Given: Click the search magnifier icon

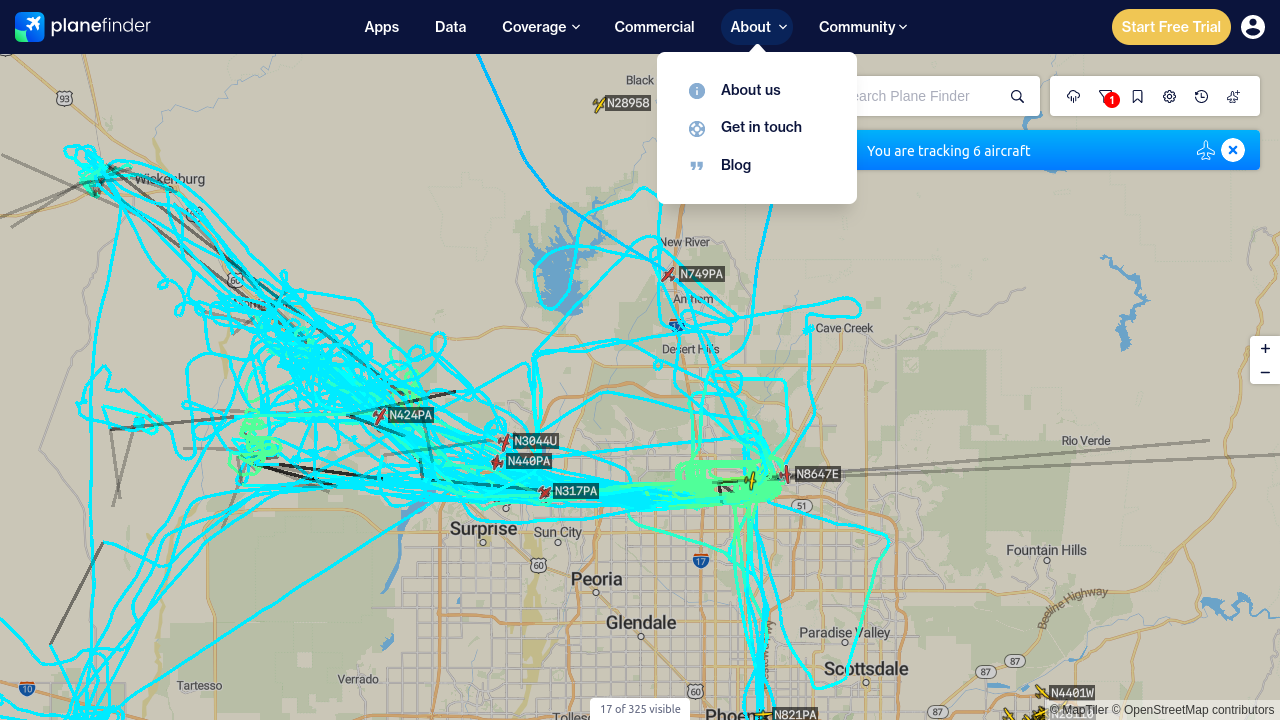Looking at the screenshot, I should (1018, 96).
